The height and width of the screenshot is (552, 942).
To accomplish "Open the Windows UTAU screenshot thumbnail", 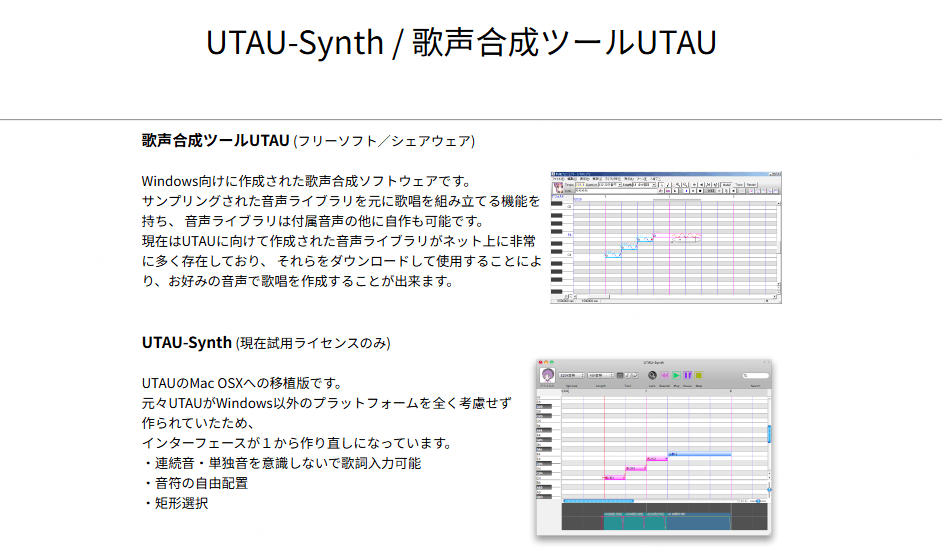I will (666, 238).
